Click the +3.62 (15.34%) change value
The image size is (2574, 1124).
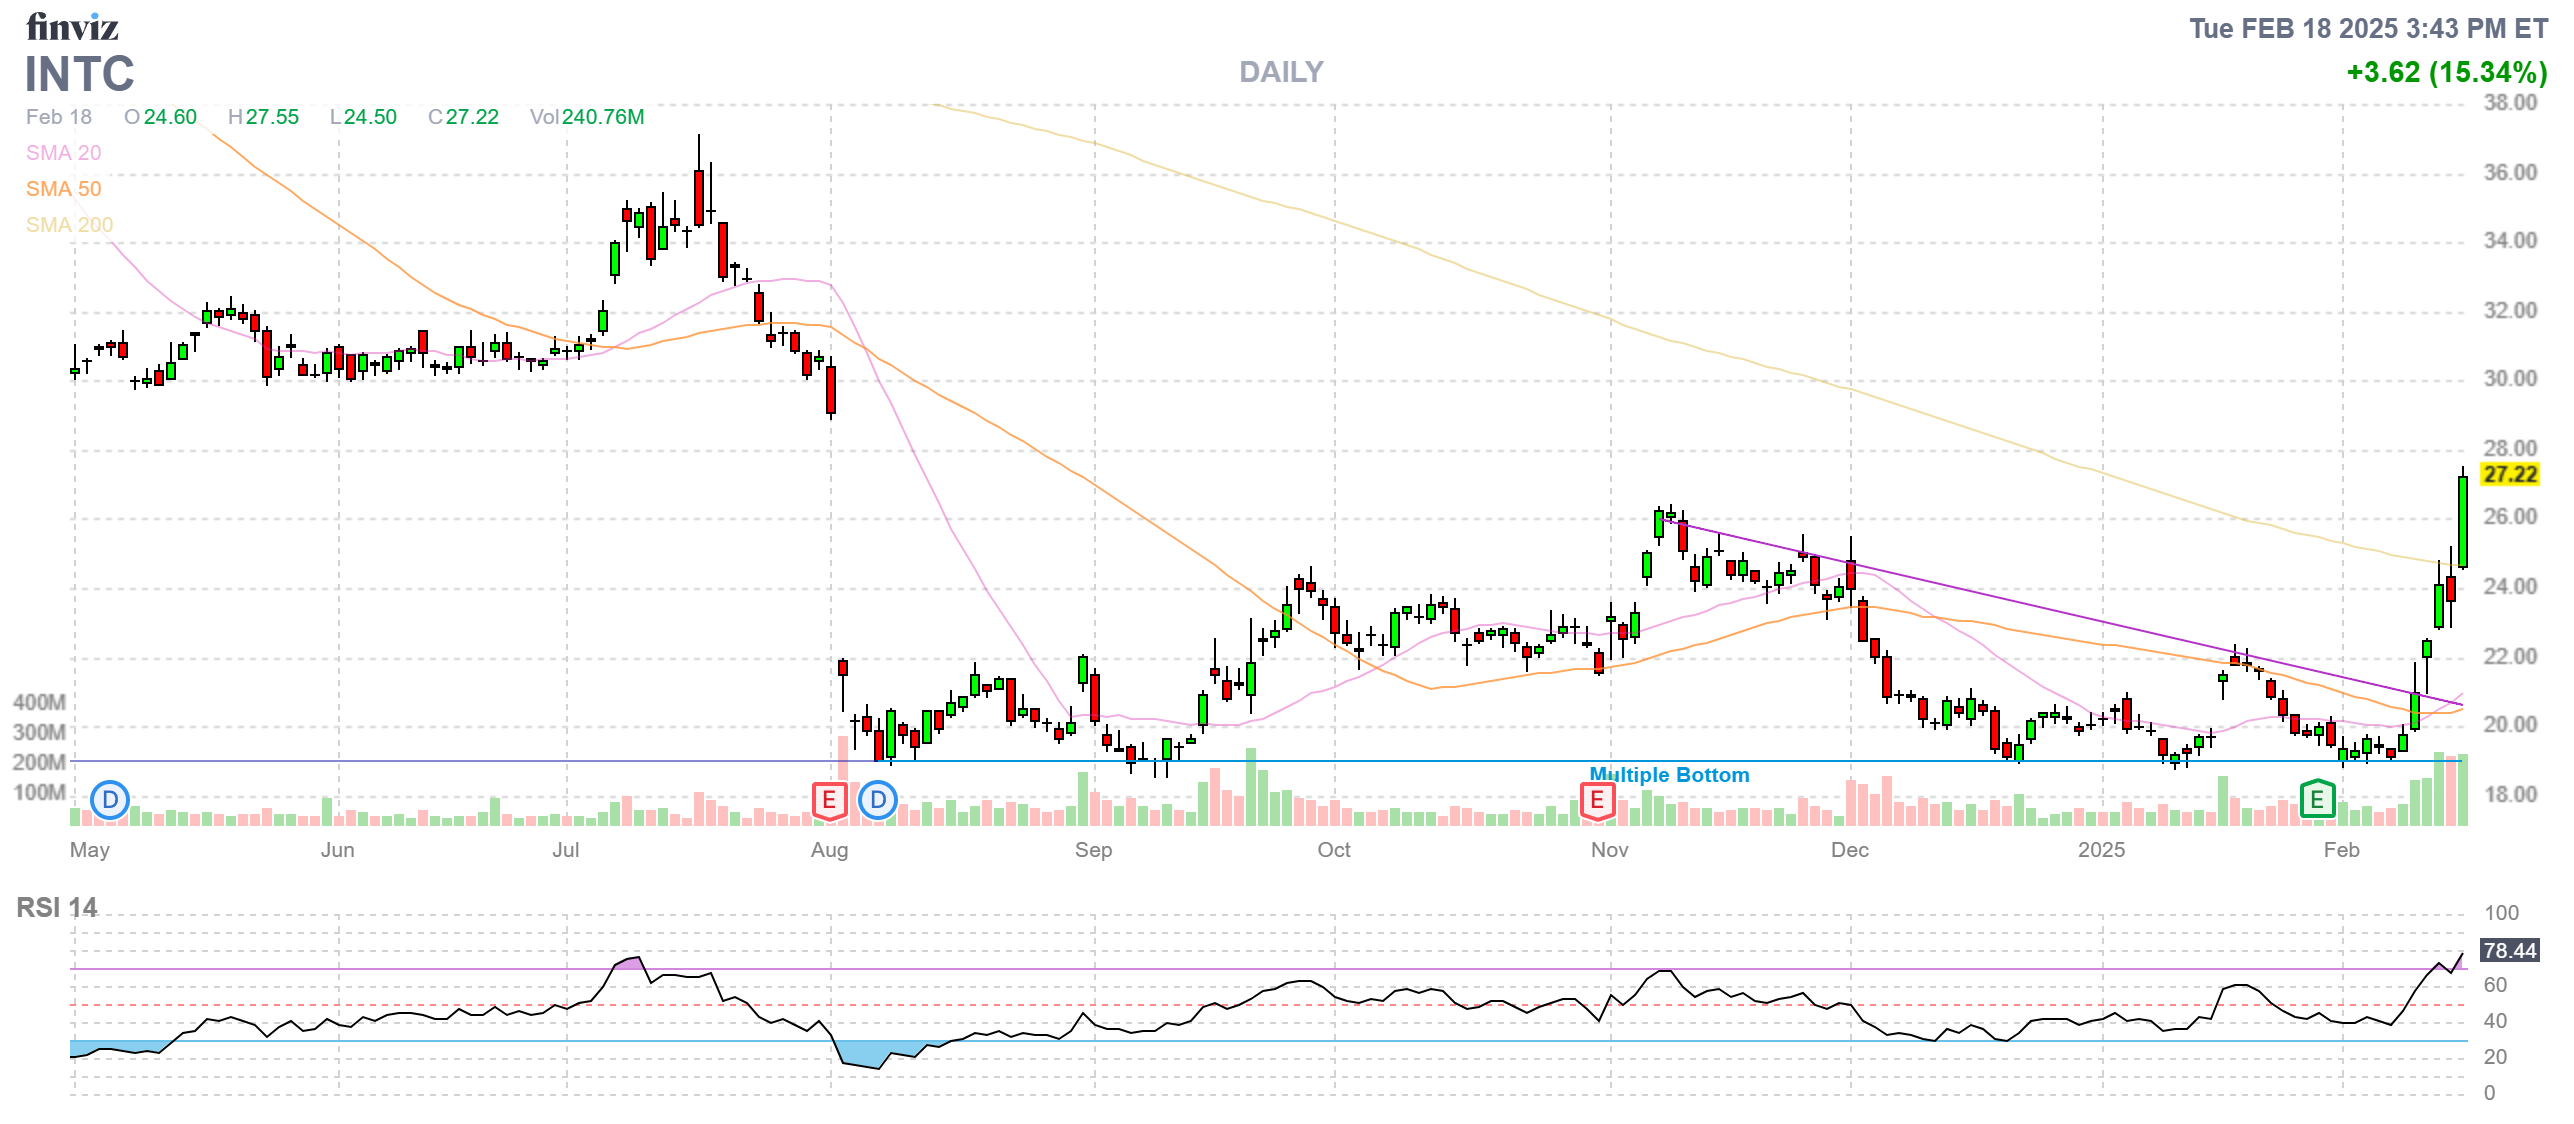point(2446,72)
